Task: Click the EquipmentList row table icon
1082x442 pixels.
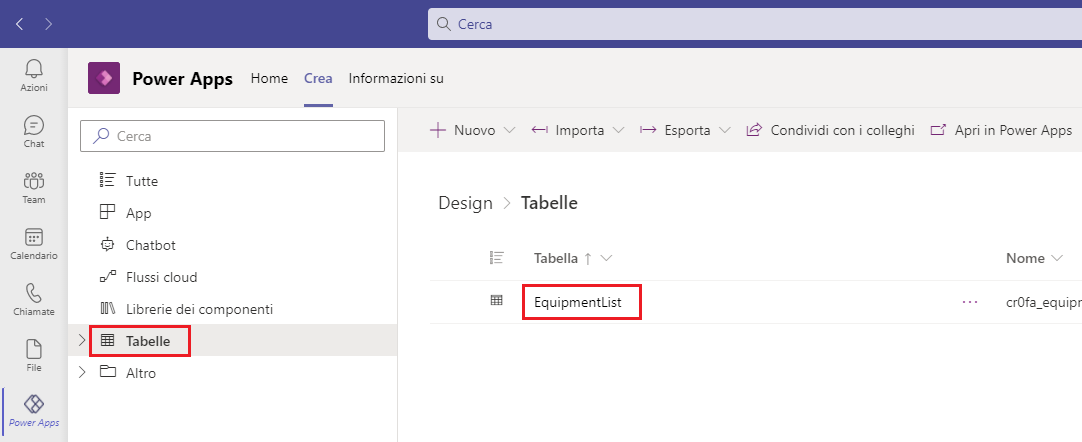Action: tap(496, 301)
